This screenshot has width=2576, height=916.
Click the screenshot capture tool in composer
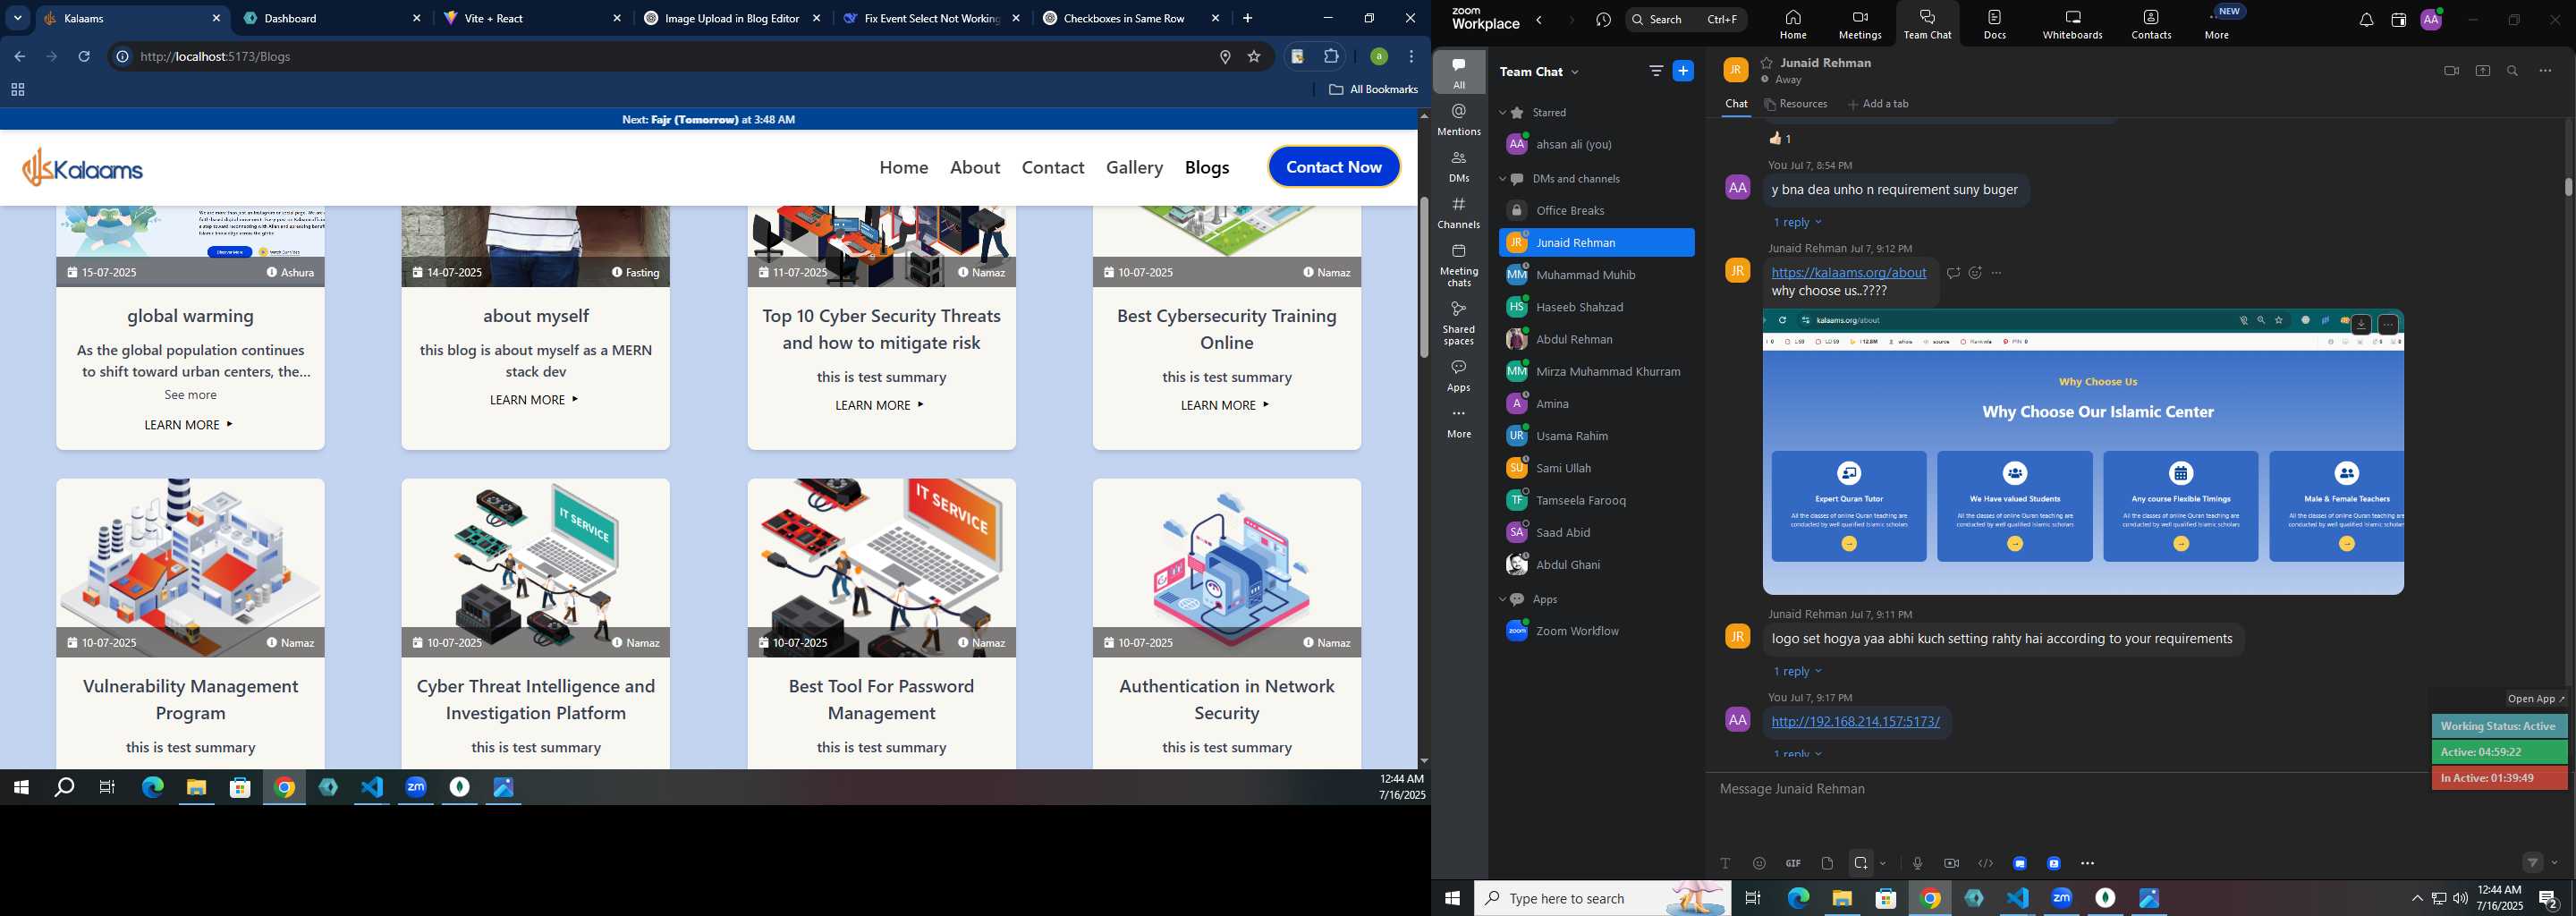[1860, 863]
